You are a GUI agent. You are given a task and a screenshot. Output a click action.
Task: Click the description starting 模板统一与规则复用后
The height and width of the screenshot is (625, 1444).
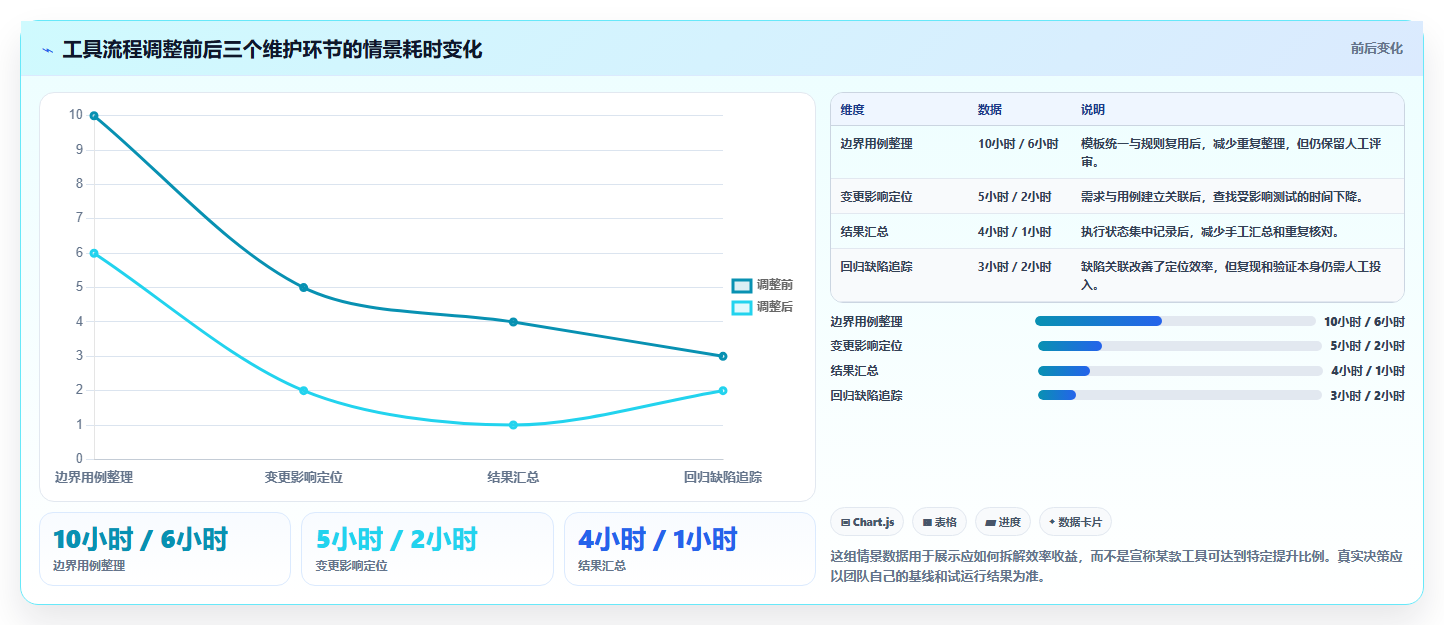coord(1231,153)
